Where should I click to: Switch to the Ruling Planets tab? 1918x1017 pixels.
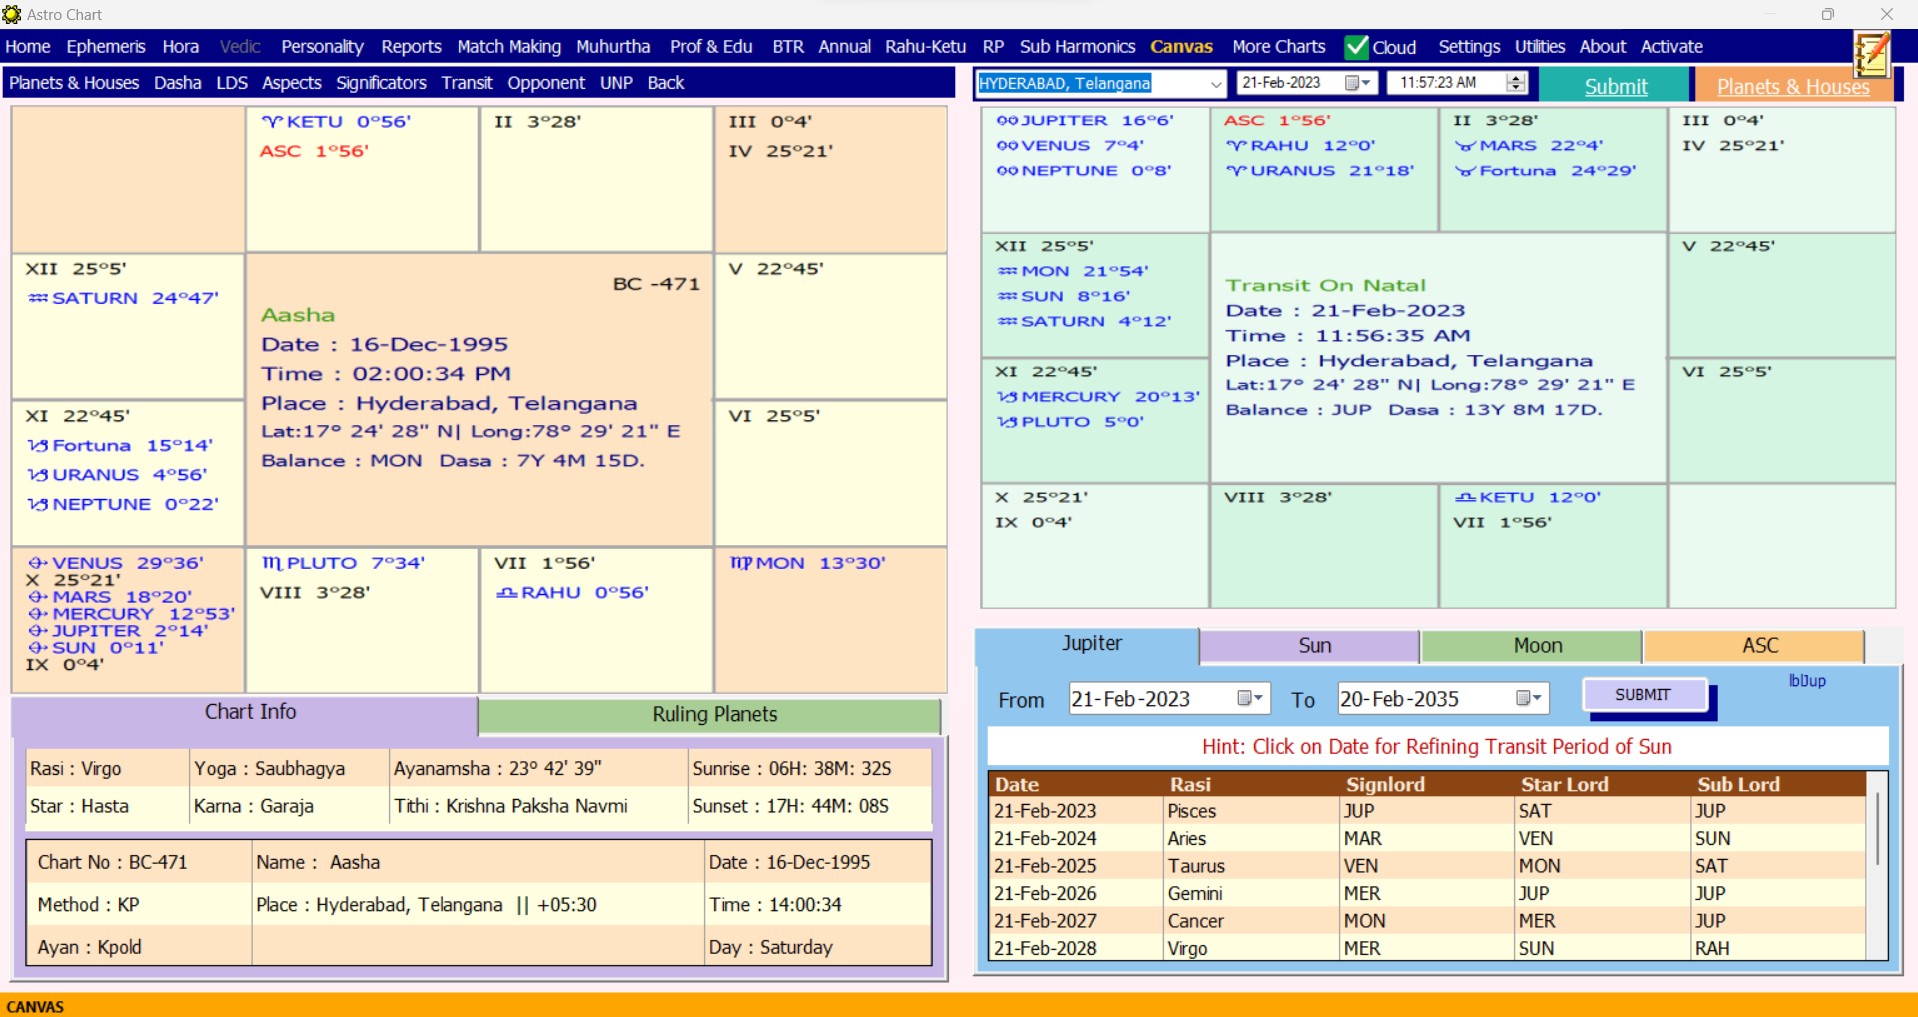(x=713, y=715)
